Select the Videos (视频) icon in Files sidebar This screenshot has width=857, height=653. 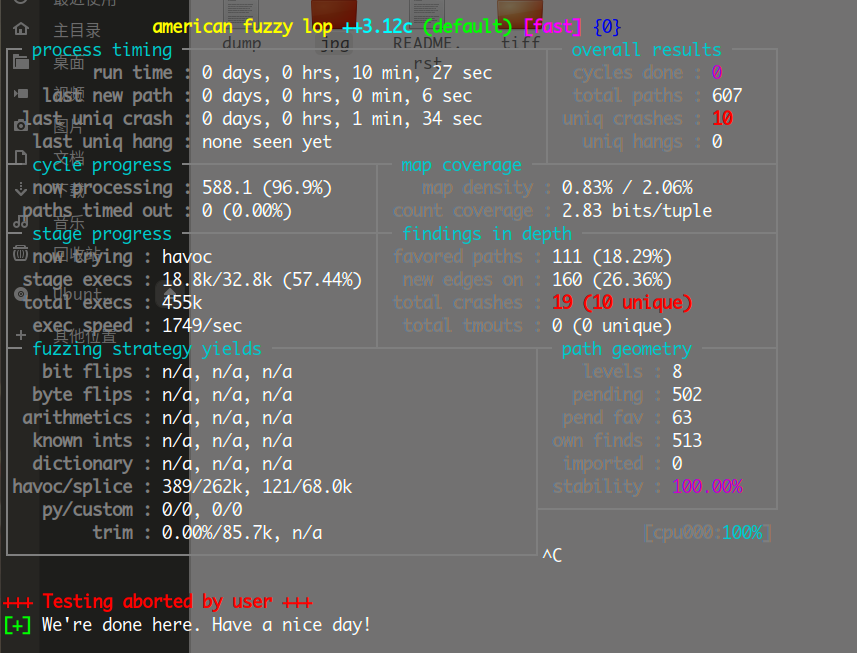tap(21, 94)
